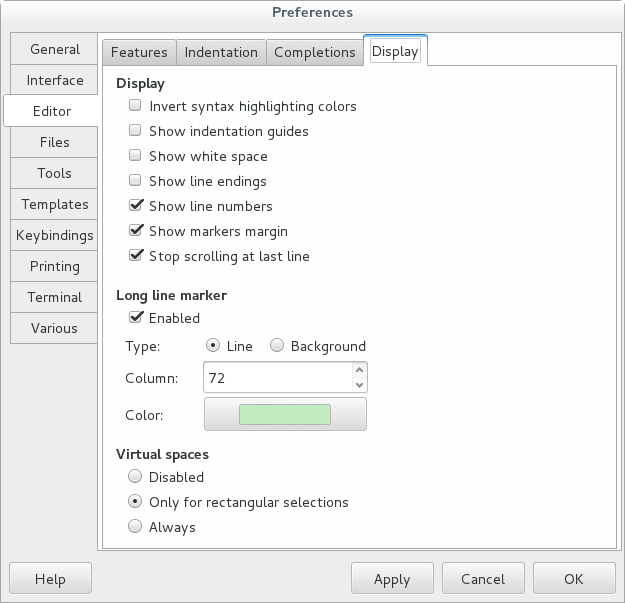The width and height of the screenshot is (625, 603).
Task: Check the Show line endings box
Action: click(136, 181)
